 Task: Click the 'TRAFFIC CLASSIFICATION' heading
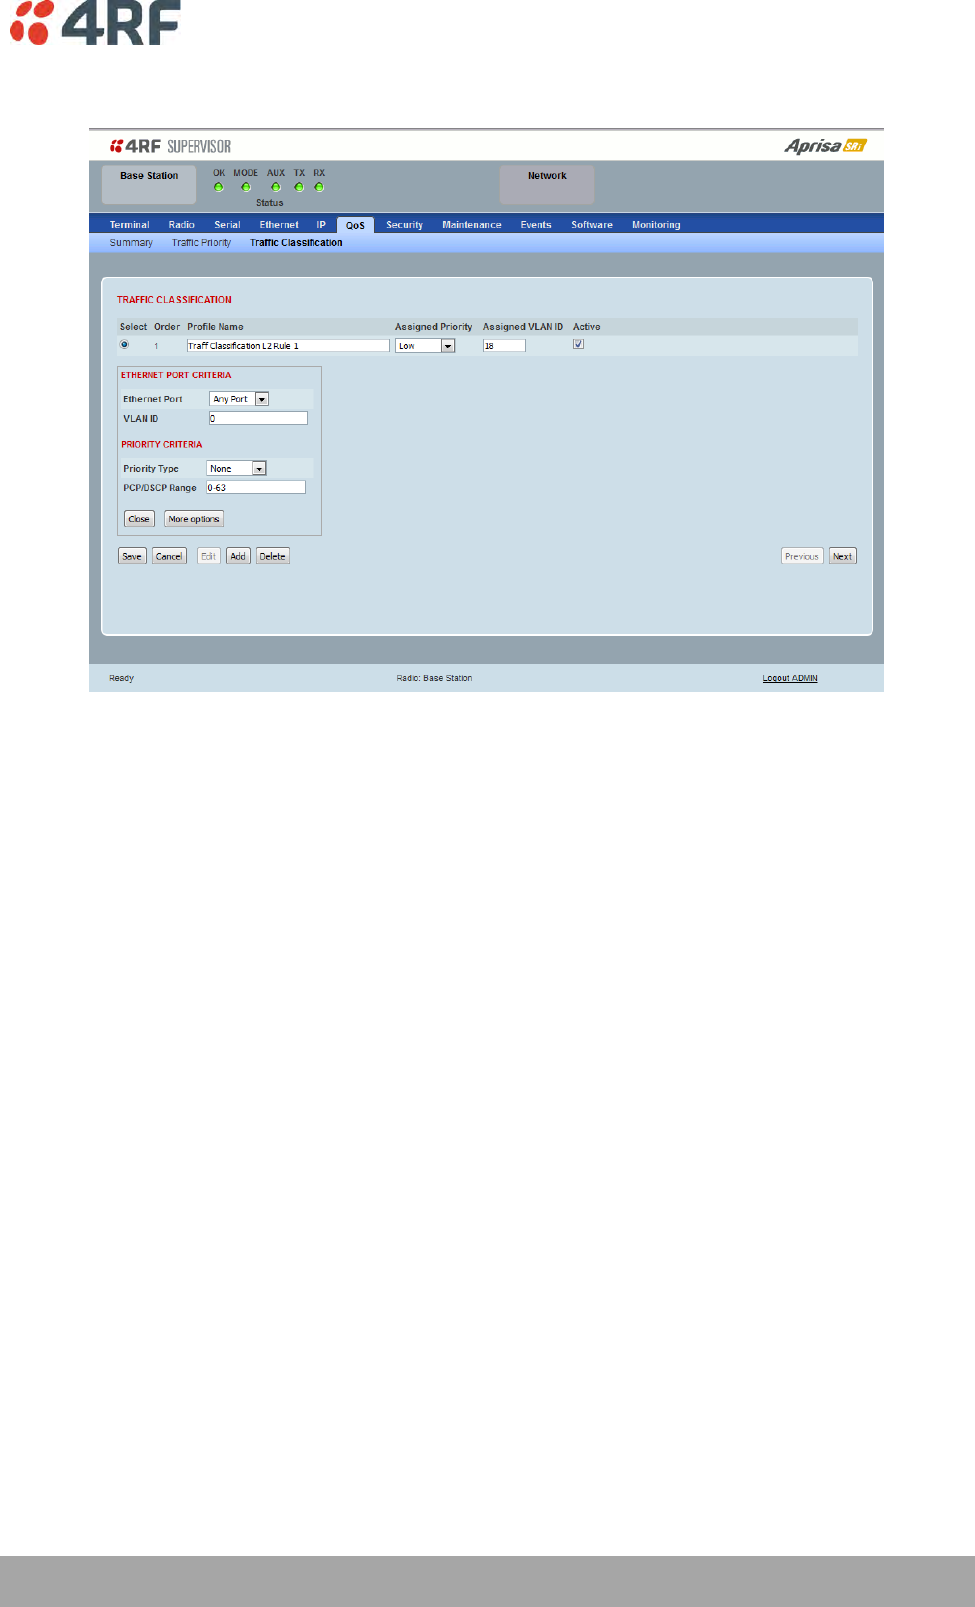pyautogui.click(x=174, y=300)
